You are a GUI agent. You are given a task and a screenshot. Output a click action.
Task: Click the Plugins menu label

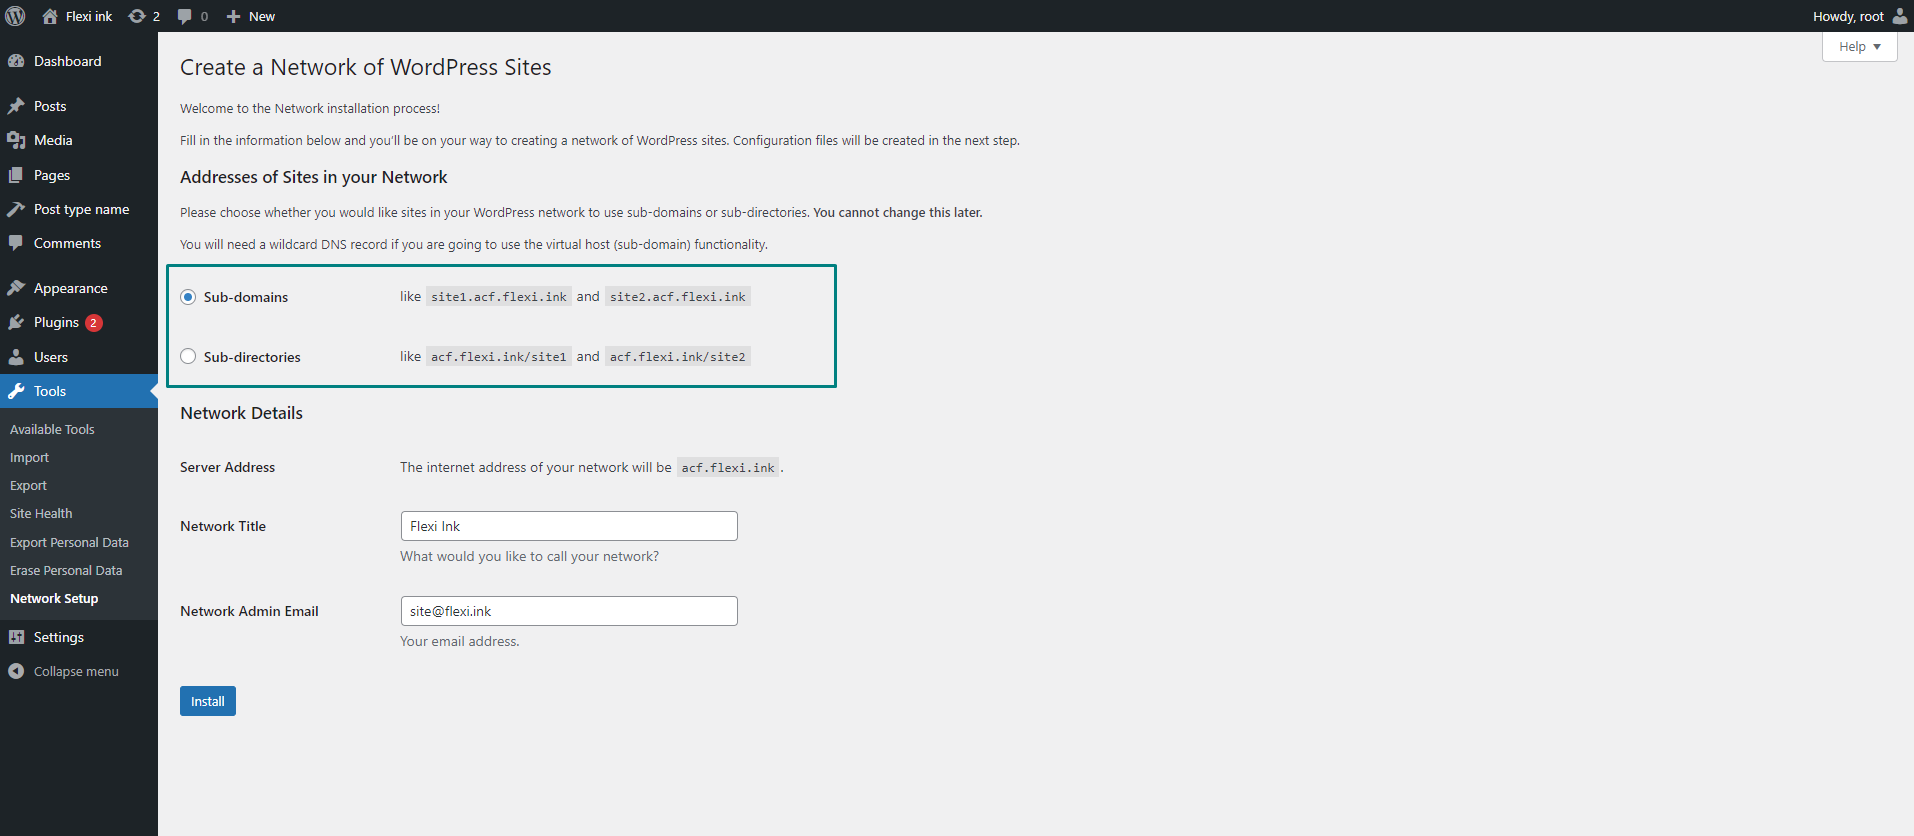click(x=56, y=322)
